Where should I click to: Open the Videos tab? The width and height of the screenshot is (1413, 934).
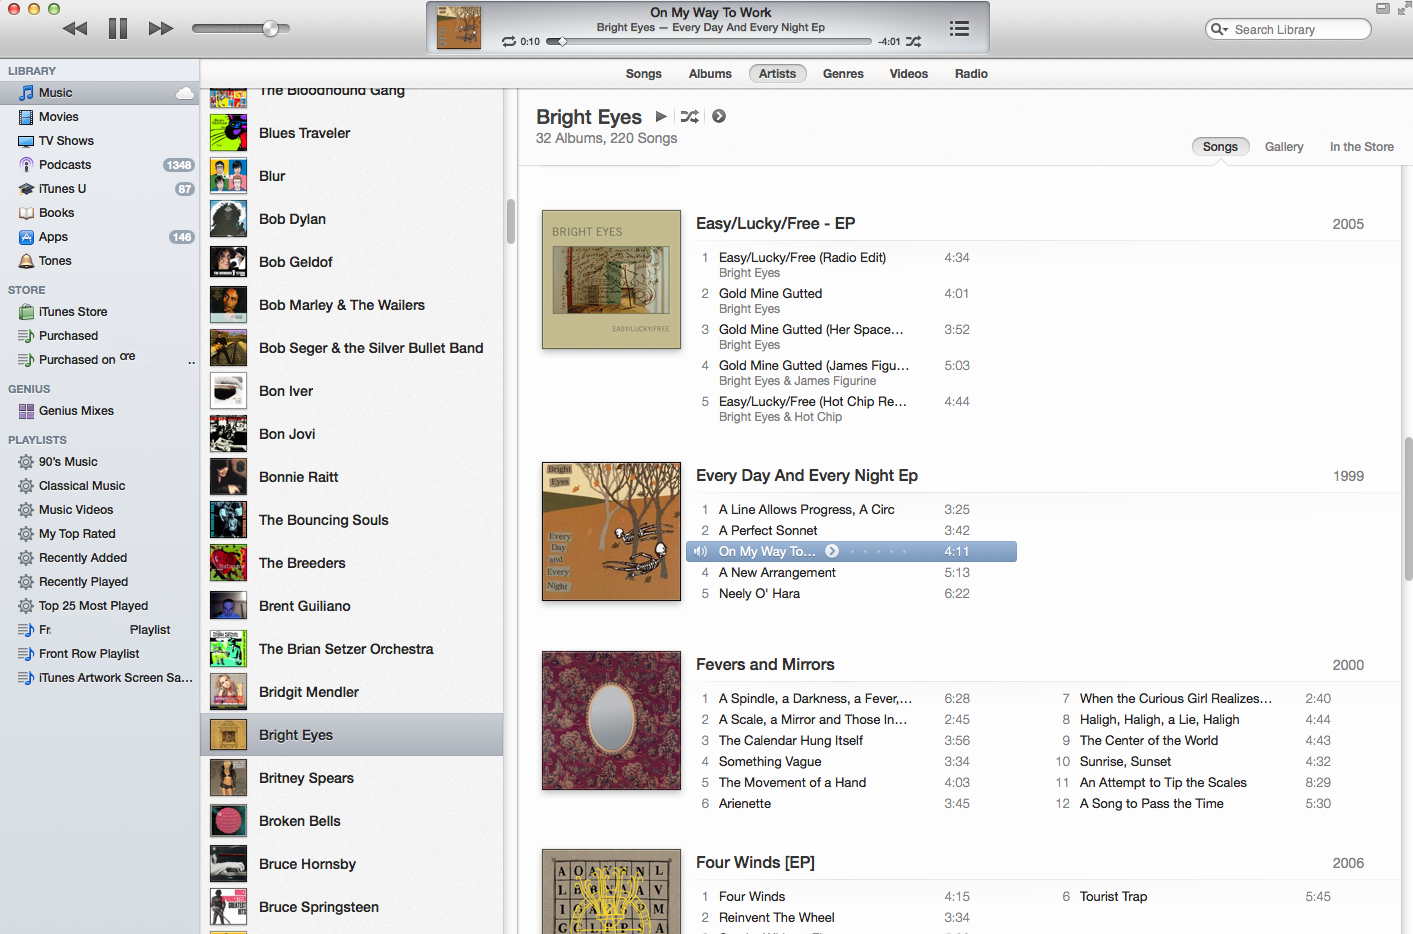[x=908, y=73]
